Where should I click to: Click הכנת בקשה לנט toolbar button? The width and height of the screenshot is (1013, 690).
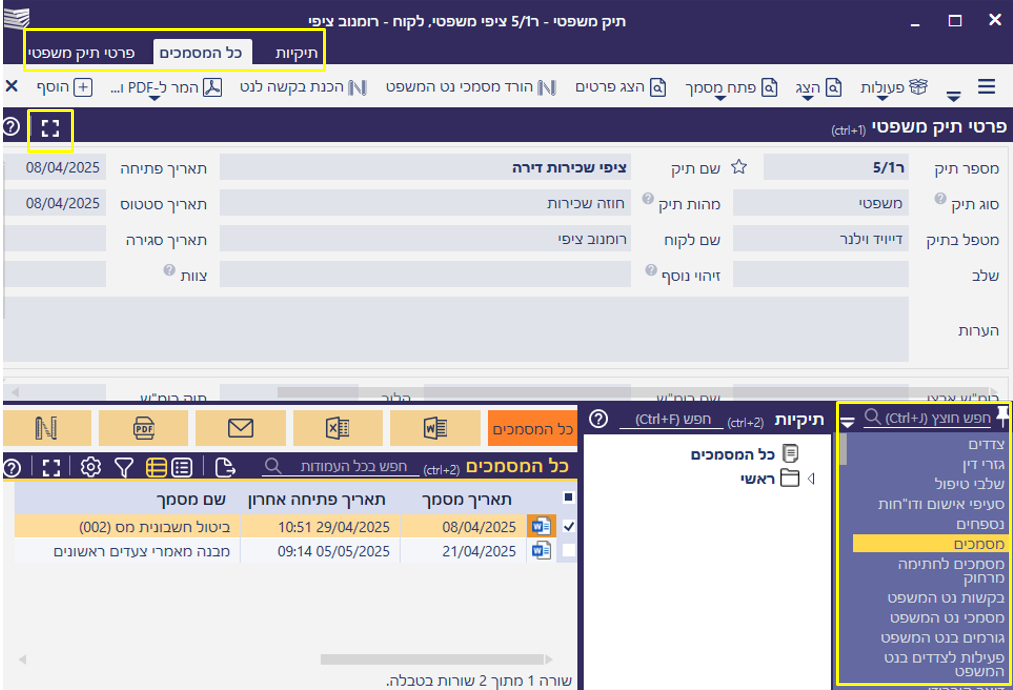(x=303, y=87)
